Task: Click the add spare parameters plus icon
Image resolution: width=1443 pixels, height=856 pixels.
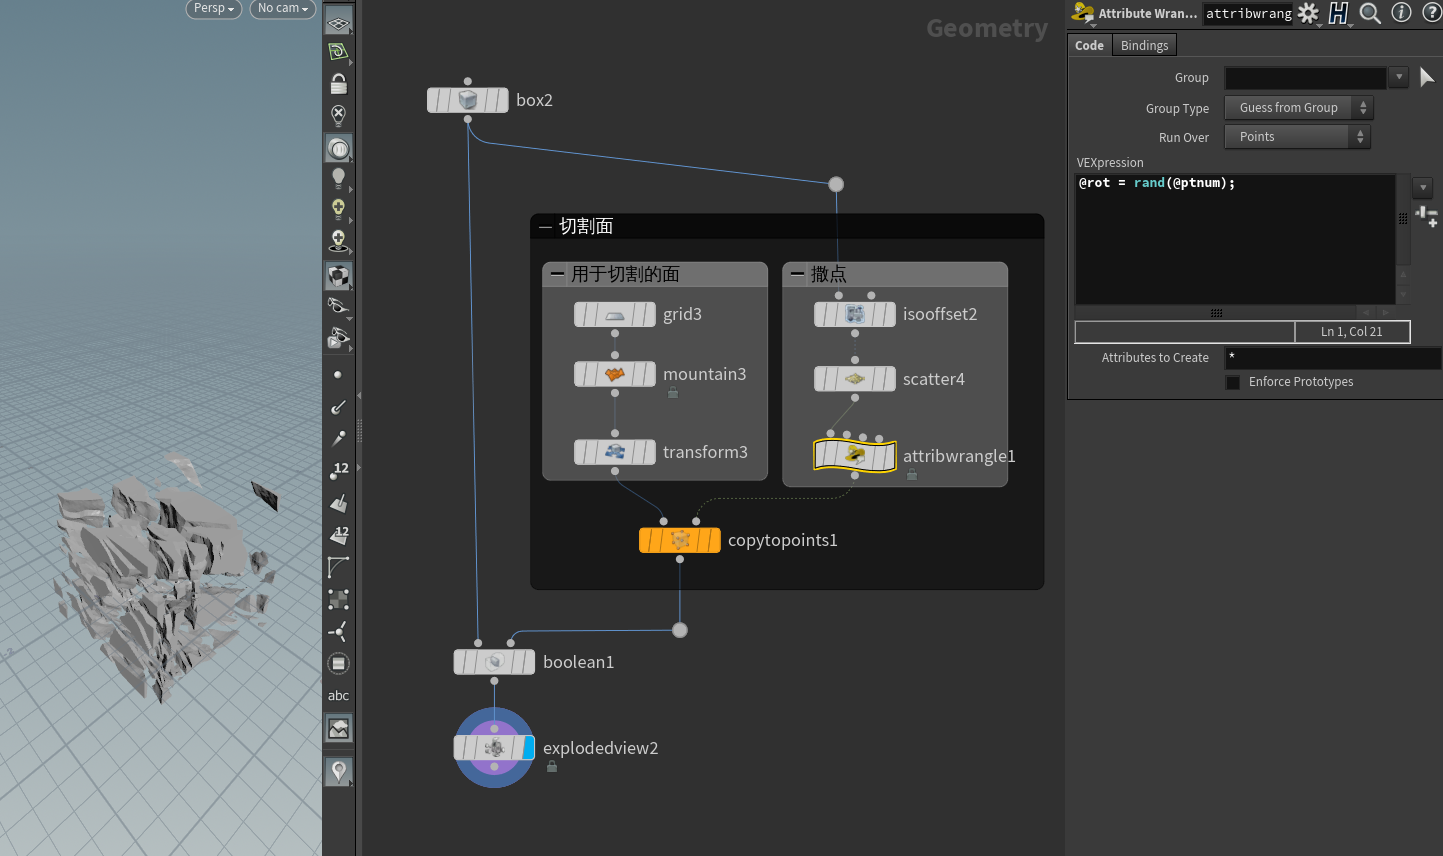Action: click(1427, 217)
